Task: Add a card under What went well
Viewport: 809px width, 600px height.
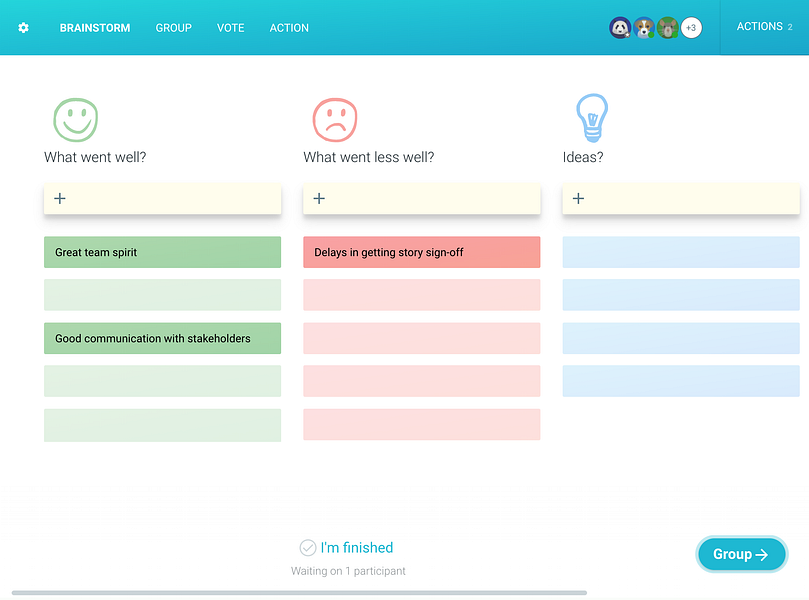Action: click(x=163, y=199)
